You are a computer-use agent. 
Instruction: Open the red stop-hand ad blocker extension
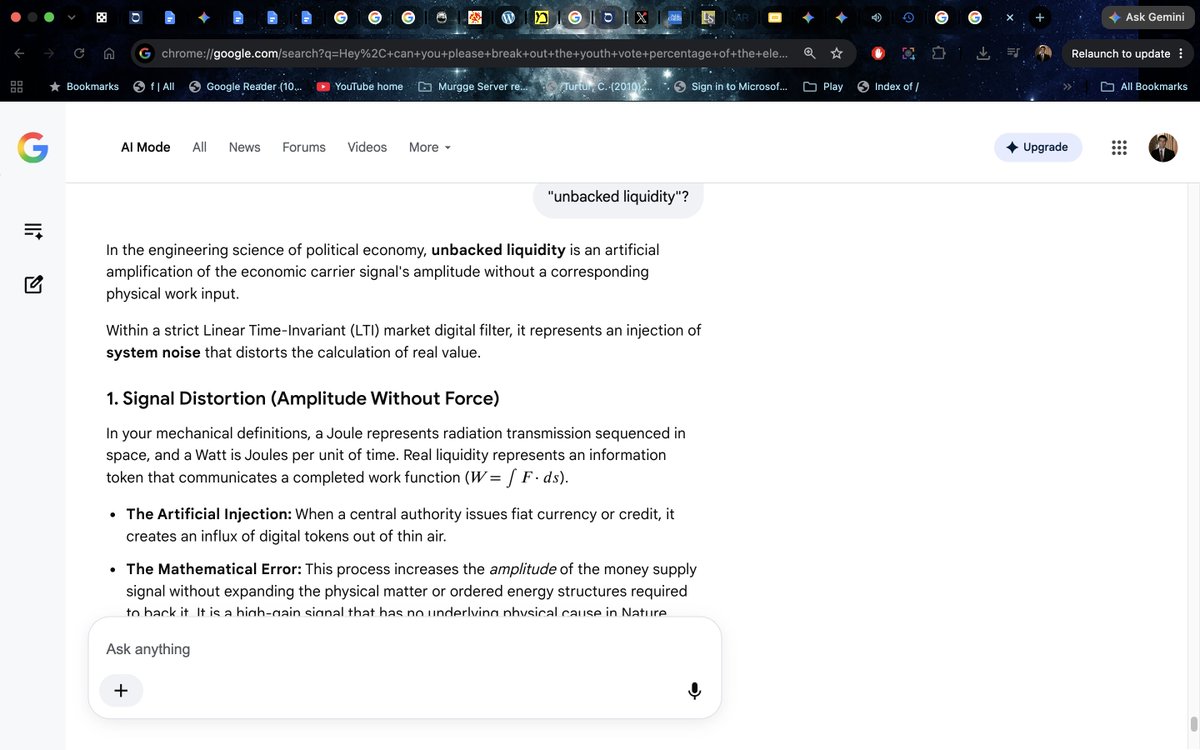point(878,53)
